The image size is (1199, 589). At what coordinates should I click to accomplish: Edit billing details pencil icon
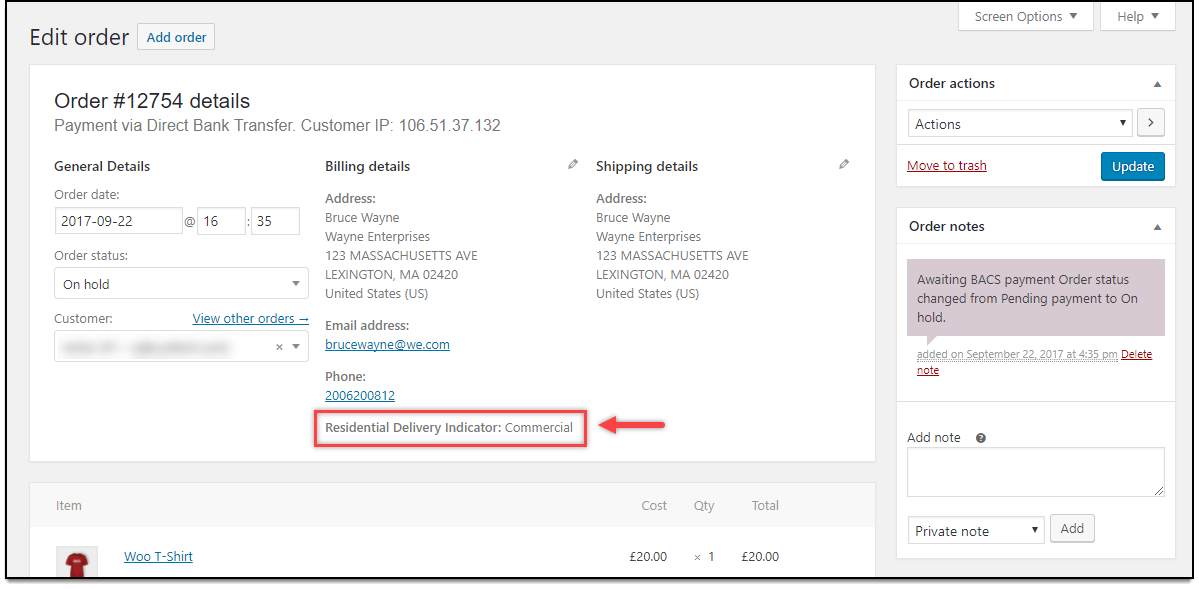(x=573, y=164)
